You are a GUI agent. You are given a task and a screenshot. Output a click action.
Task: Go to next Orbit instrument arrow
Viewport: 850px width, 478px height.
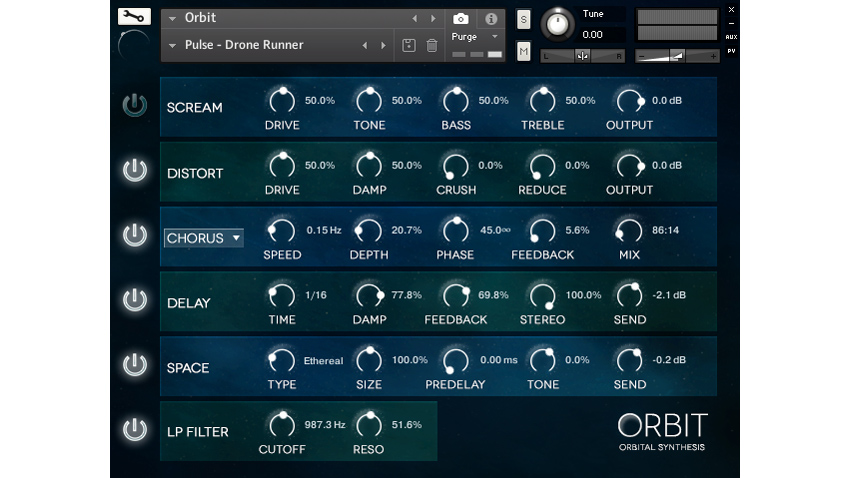coord(433,18)
